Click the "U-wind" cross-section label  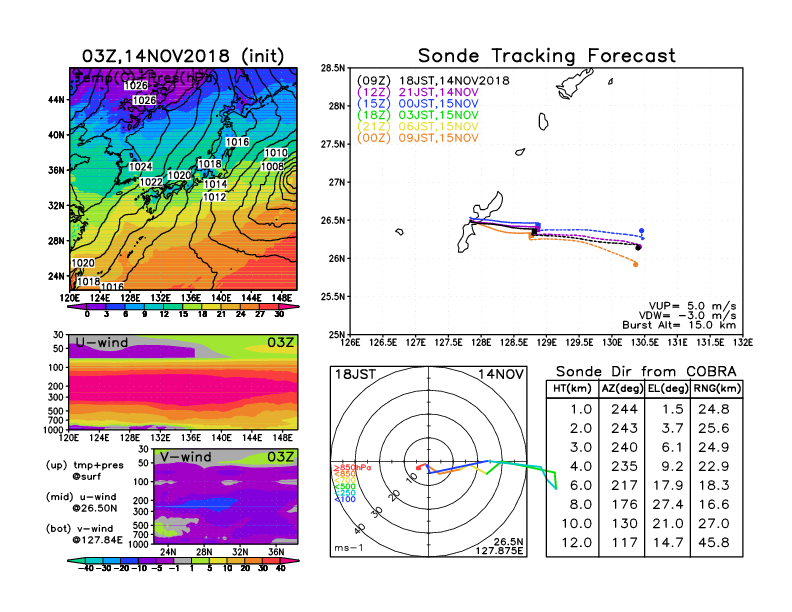tap(102, 342)
